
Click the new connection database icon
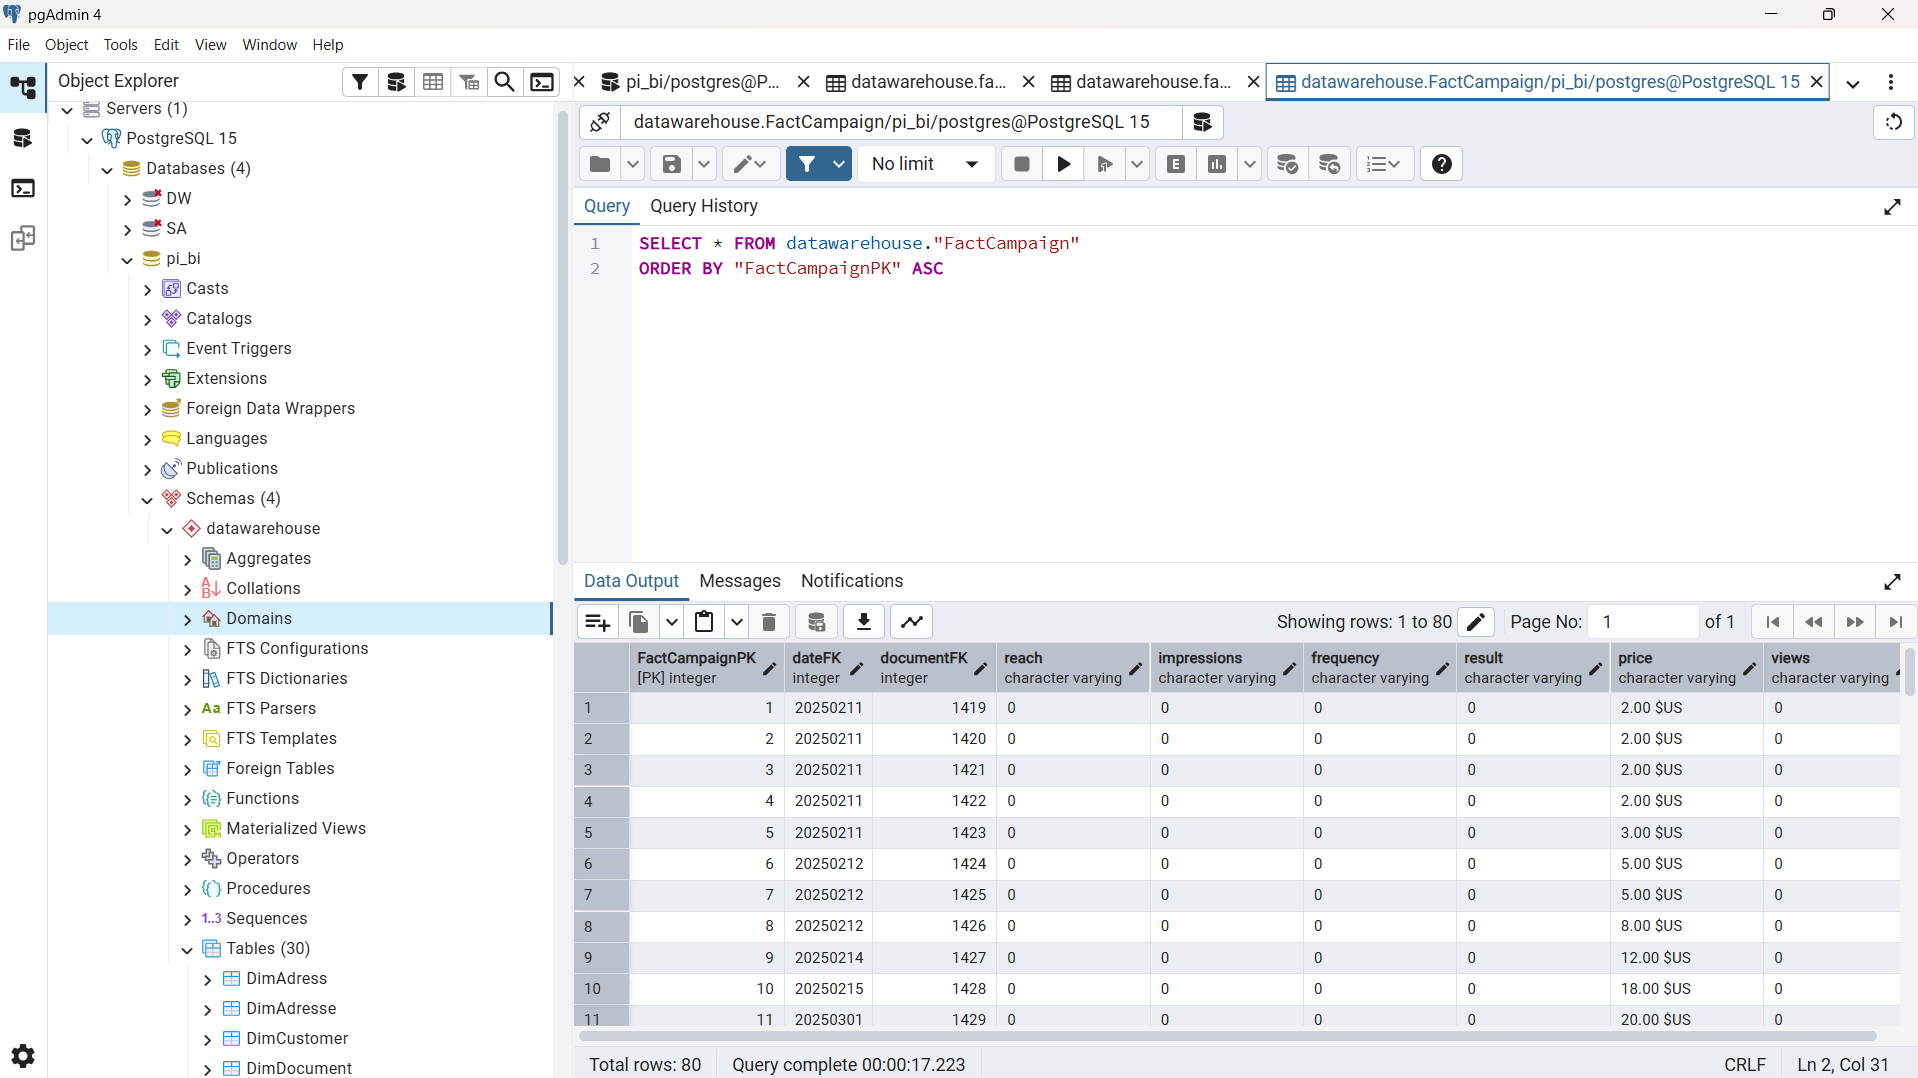[x=1203, y=122]
